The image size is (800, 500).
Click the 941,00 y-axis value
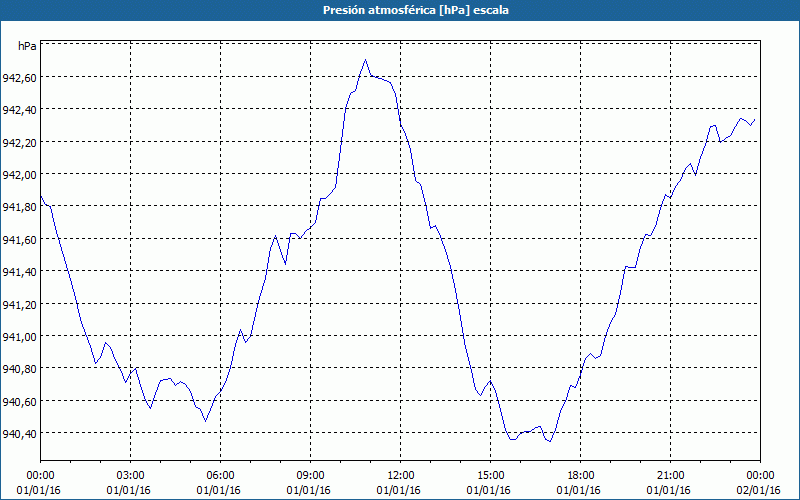click(x=19, y=336)
